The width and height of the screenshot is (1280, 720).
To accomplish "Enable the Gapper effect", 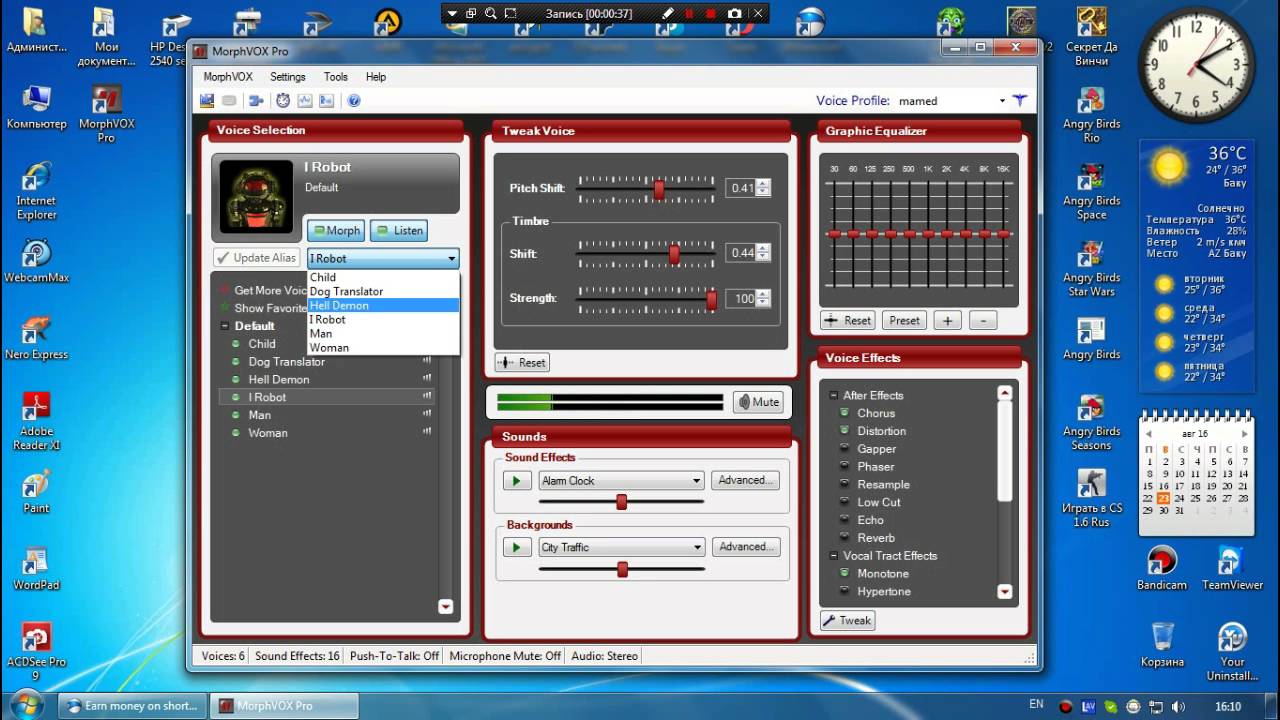I will (844, 449).
